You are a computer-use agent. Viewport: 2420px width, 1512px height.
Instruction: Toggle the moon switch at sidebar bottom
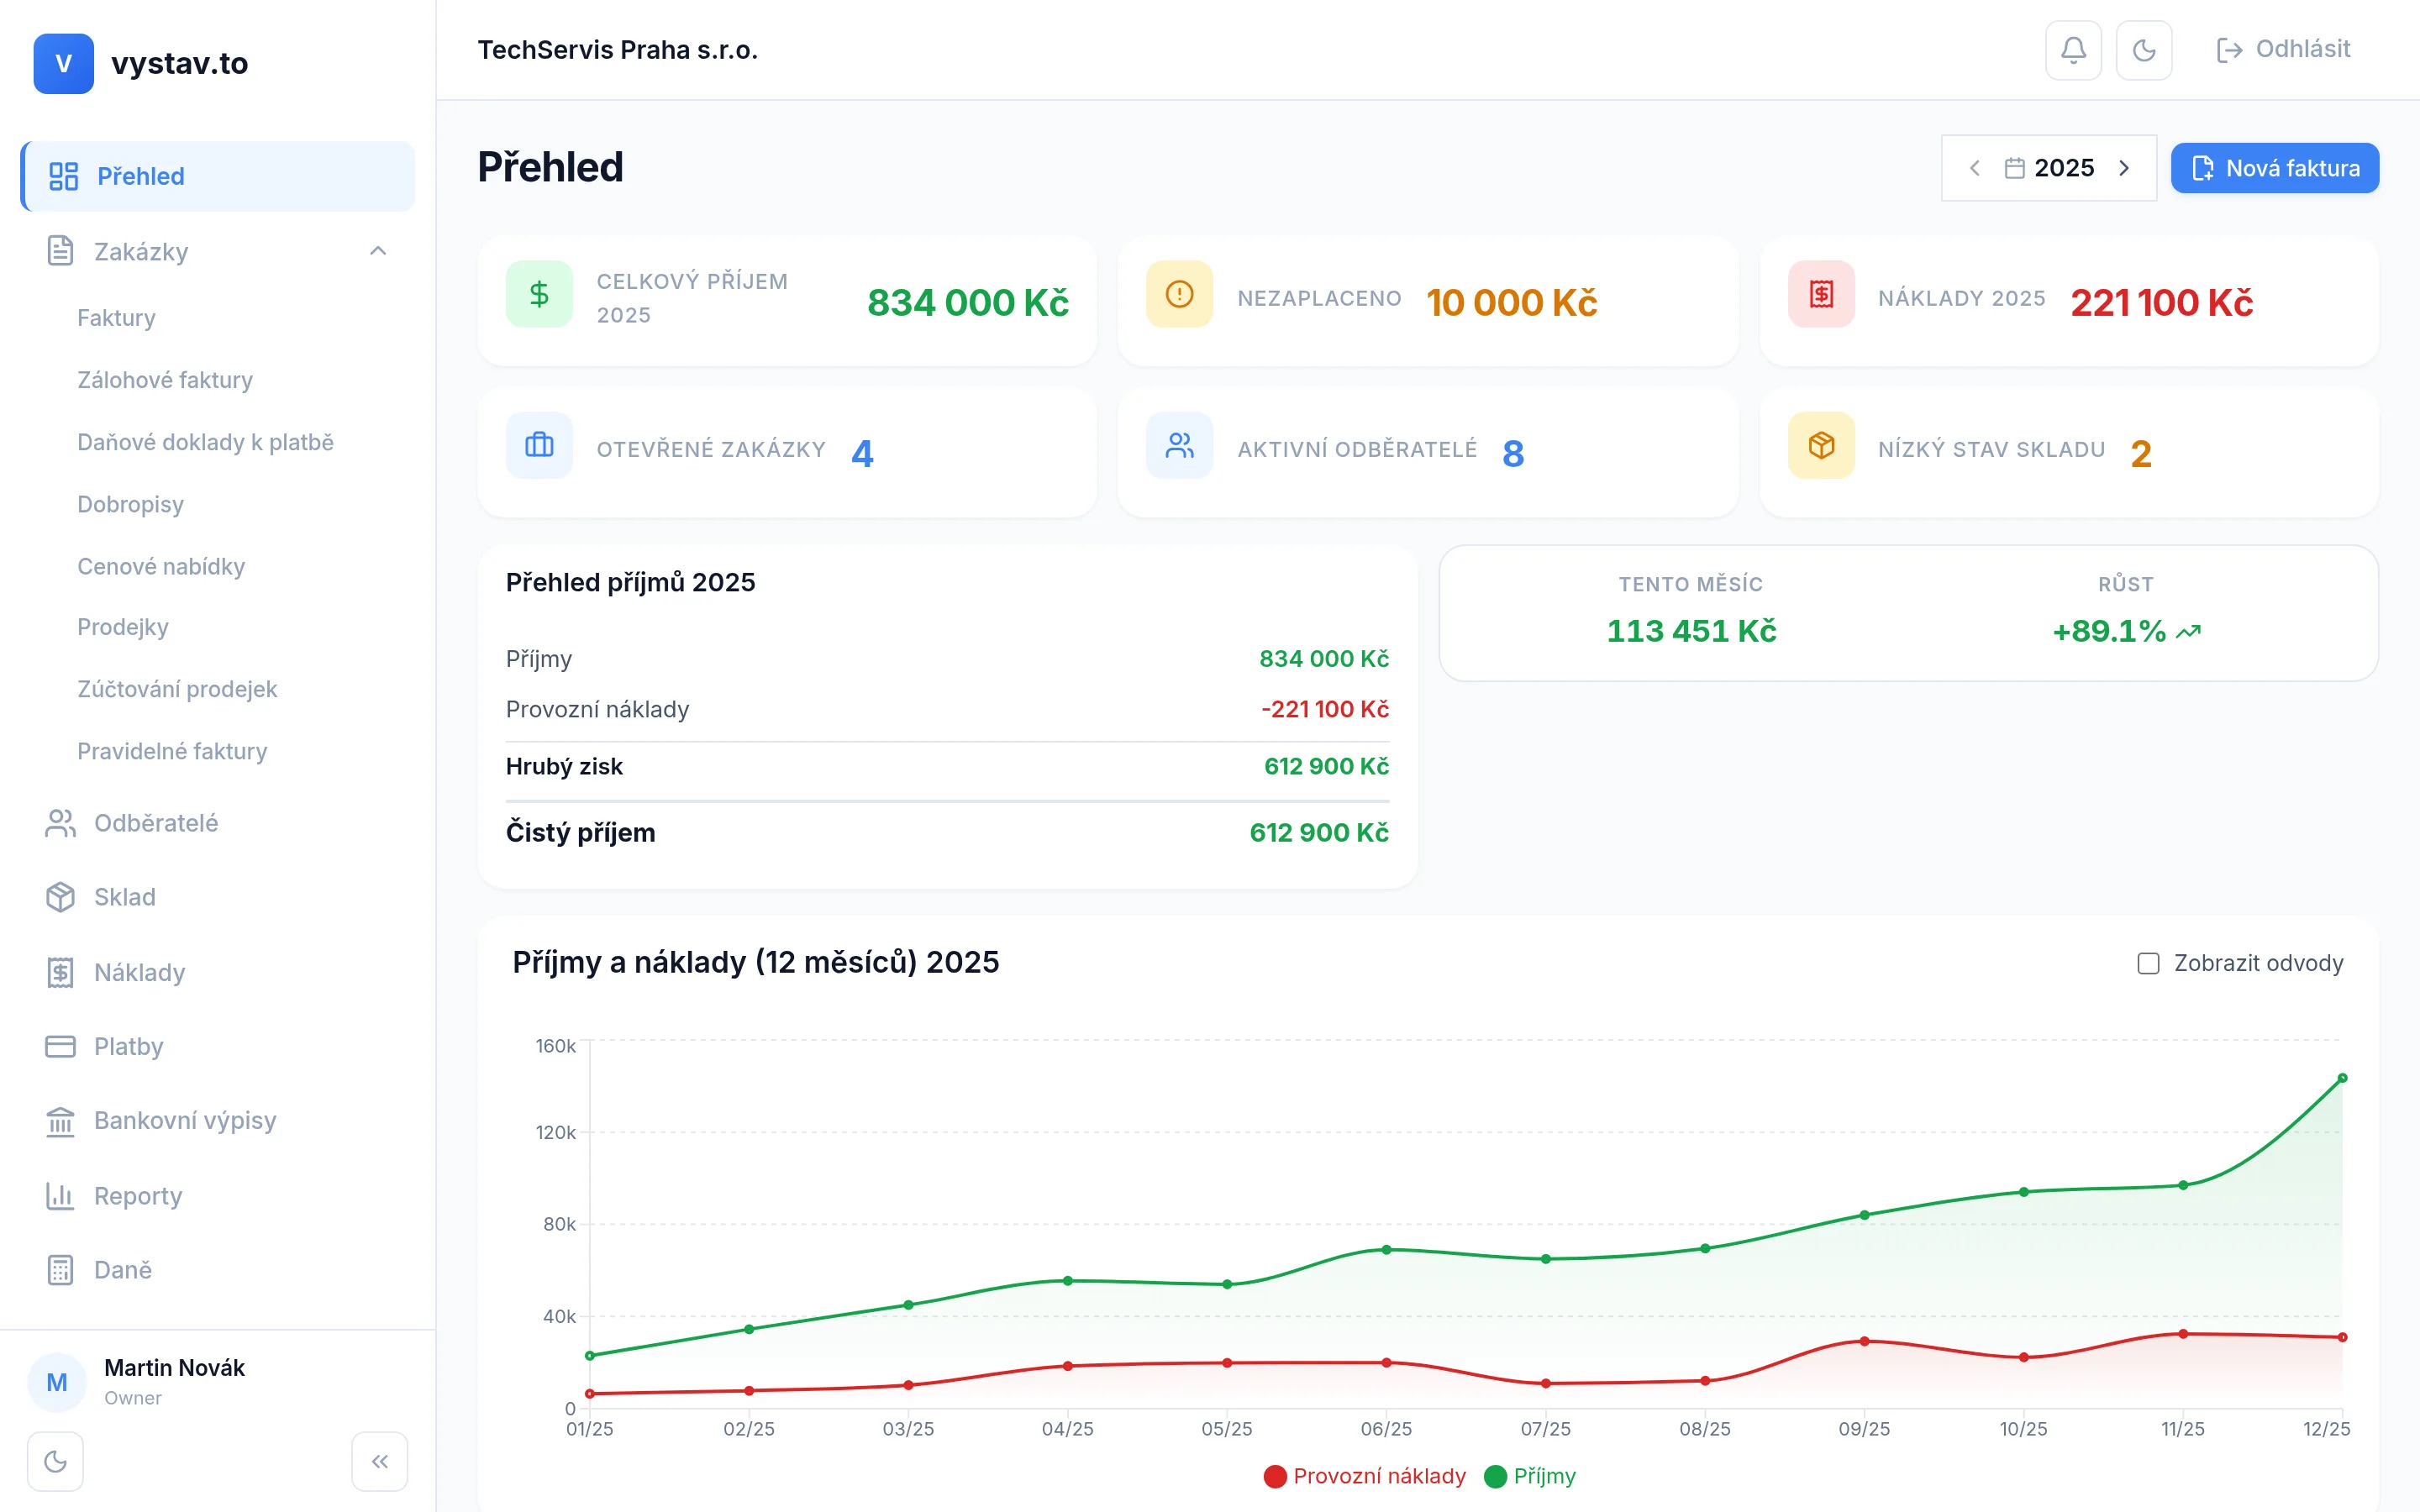[x=55, y=1461]
